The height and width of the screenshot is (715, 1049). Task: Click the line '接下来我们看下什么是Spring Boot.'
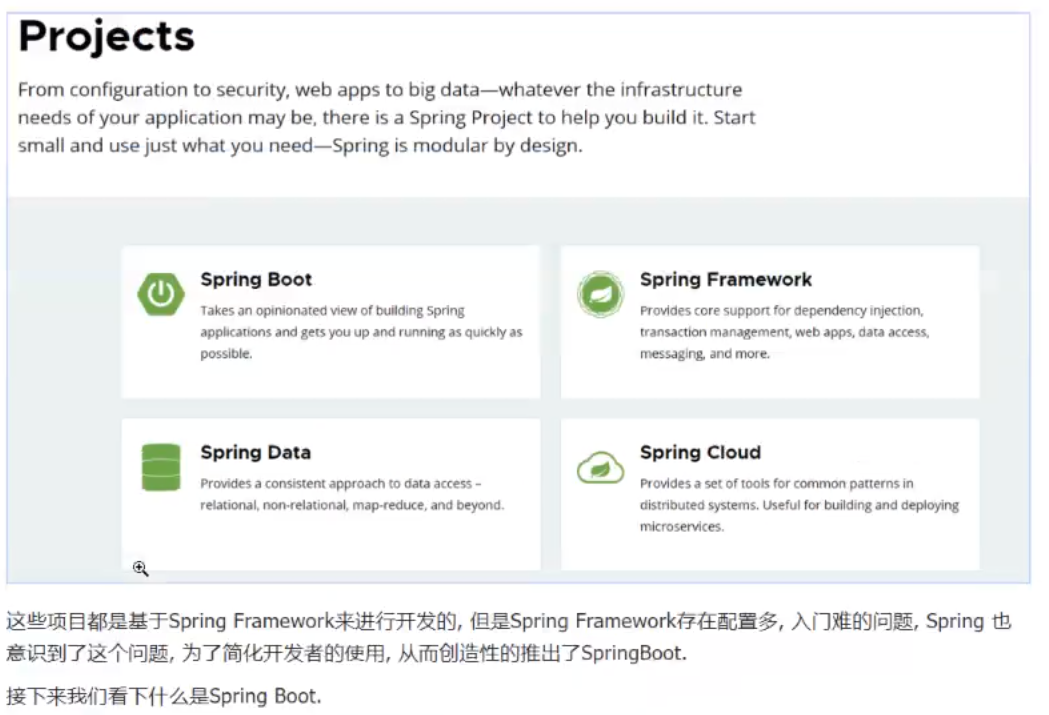[x=164, y=696]
